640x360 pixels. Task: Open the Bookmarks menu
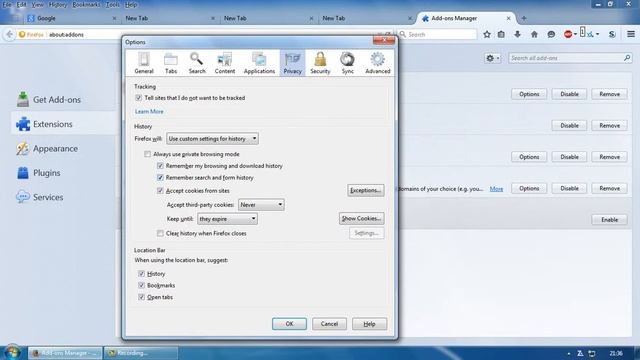[86, 5]
